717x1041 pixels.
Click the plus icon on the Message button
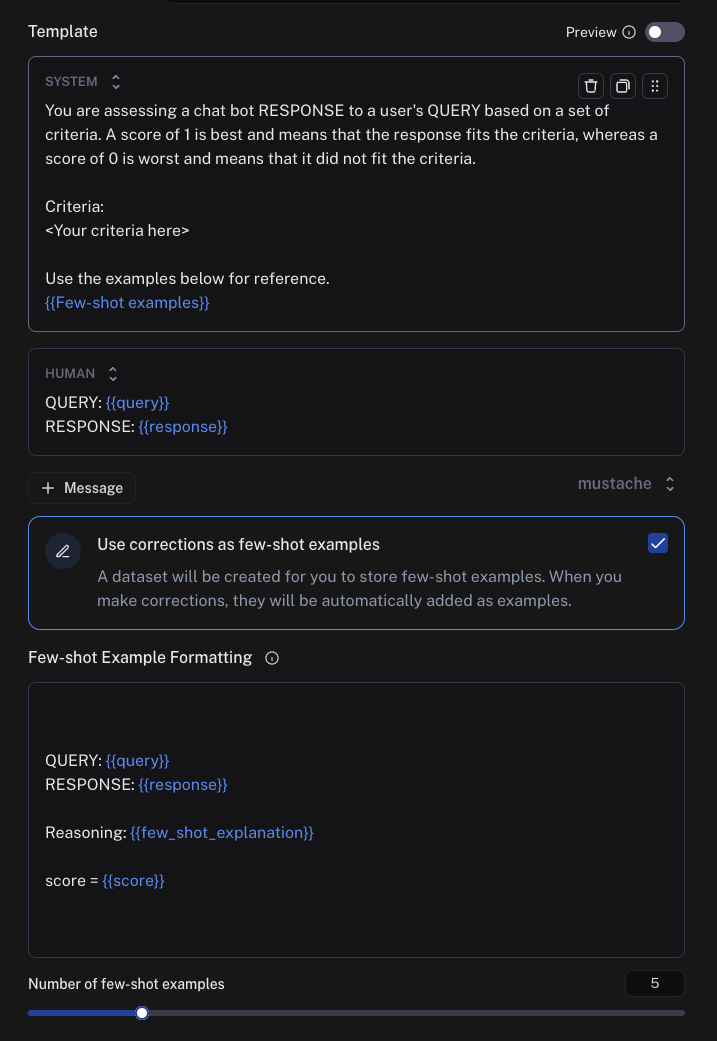pos(48,488)
